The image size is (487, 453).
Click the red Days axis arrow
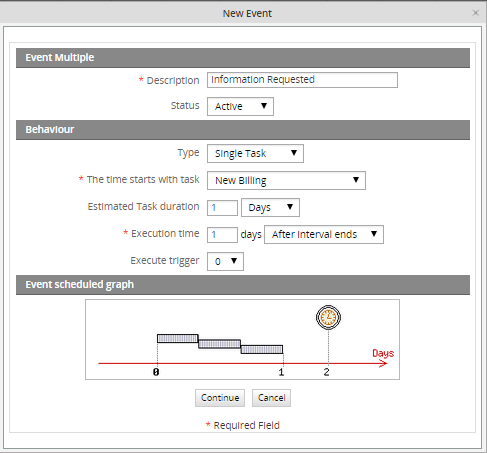coord(243,363)
